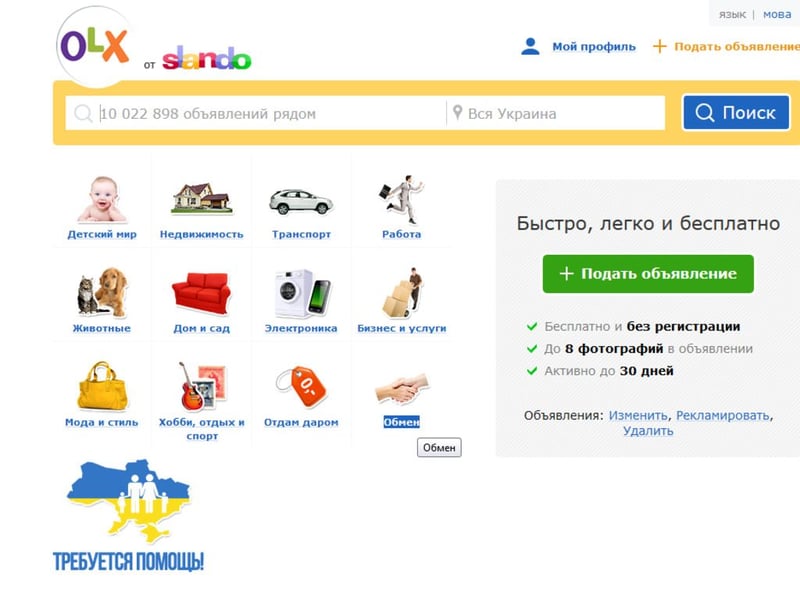Open the Бизнес и услуги category link
This screenshot has width=800, height=600.
402,329
